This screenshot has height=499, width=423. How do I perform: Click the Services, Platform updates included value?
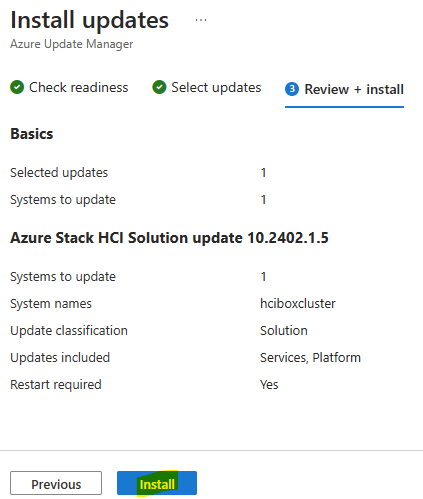[x=310, y=358]
